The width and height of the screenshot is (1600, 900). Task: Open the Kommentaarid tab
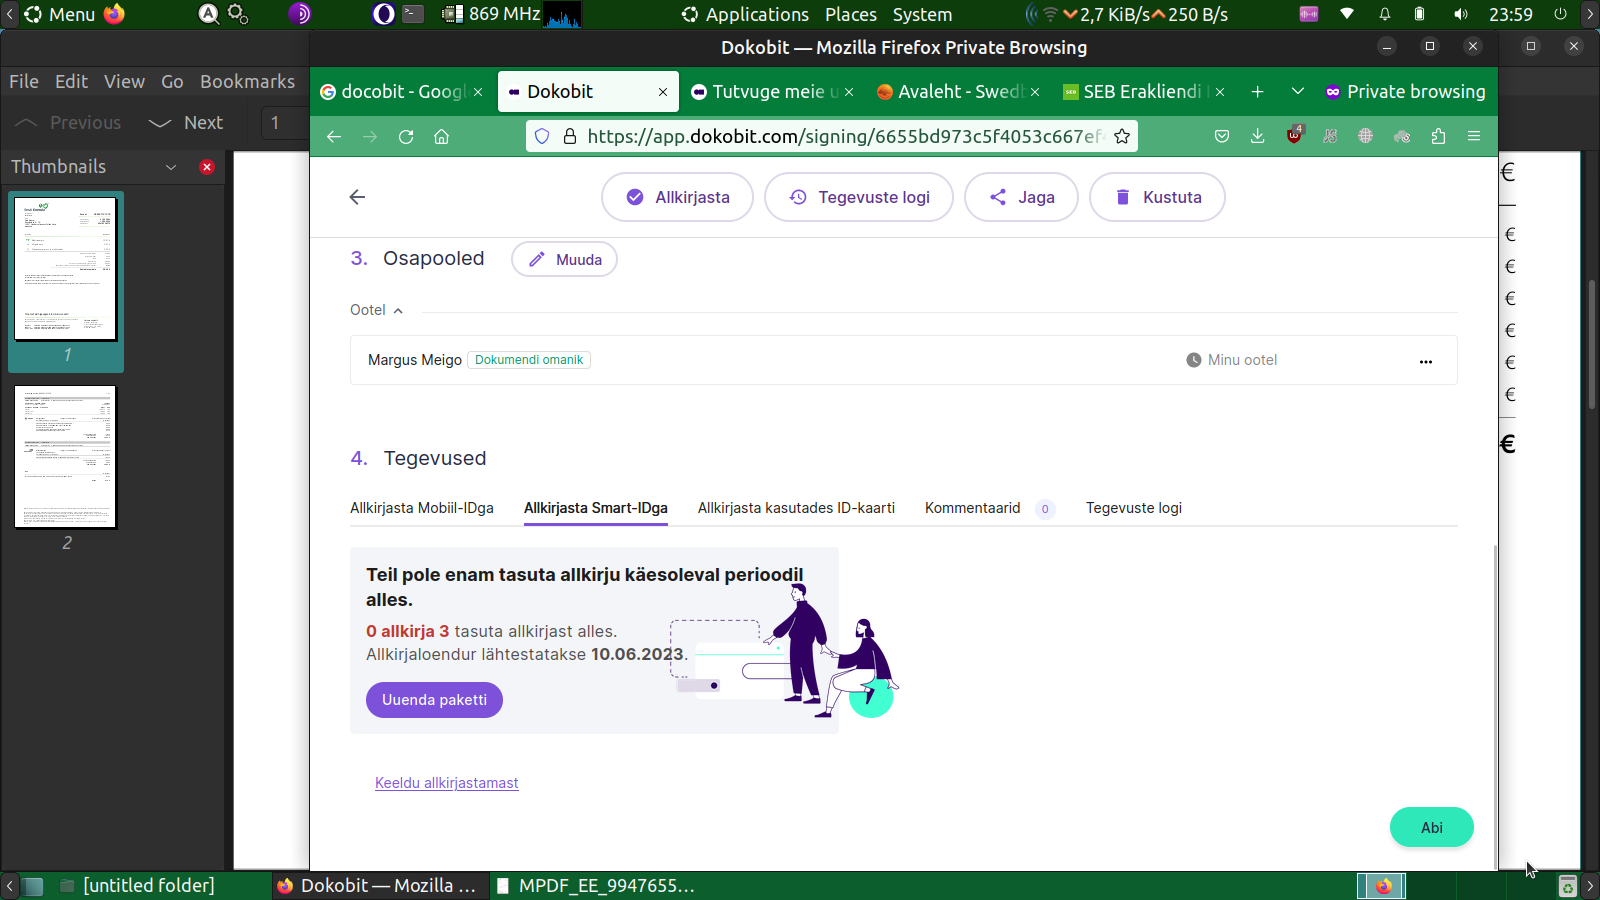[x=989, y=508]
